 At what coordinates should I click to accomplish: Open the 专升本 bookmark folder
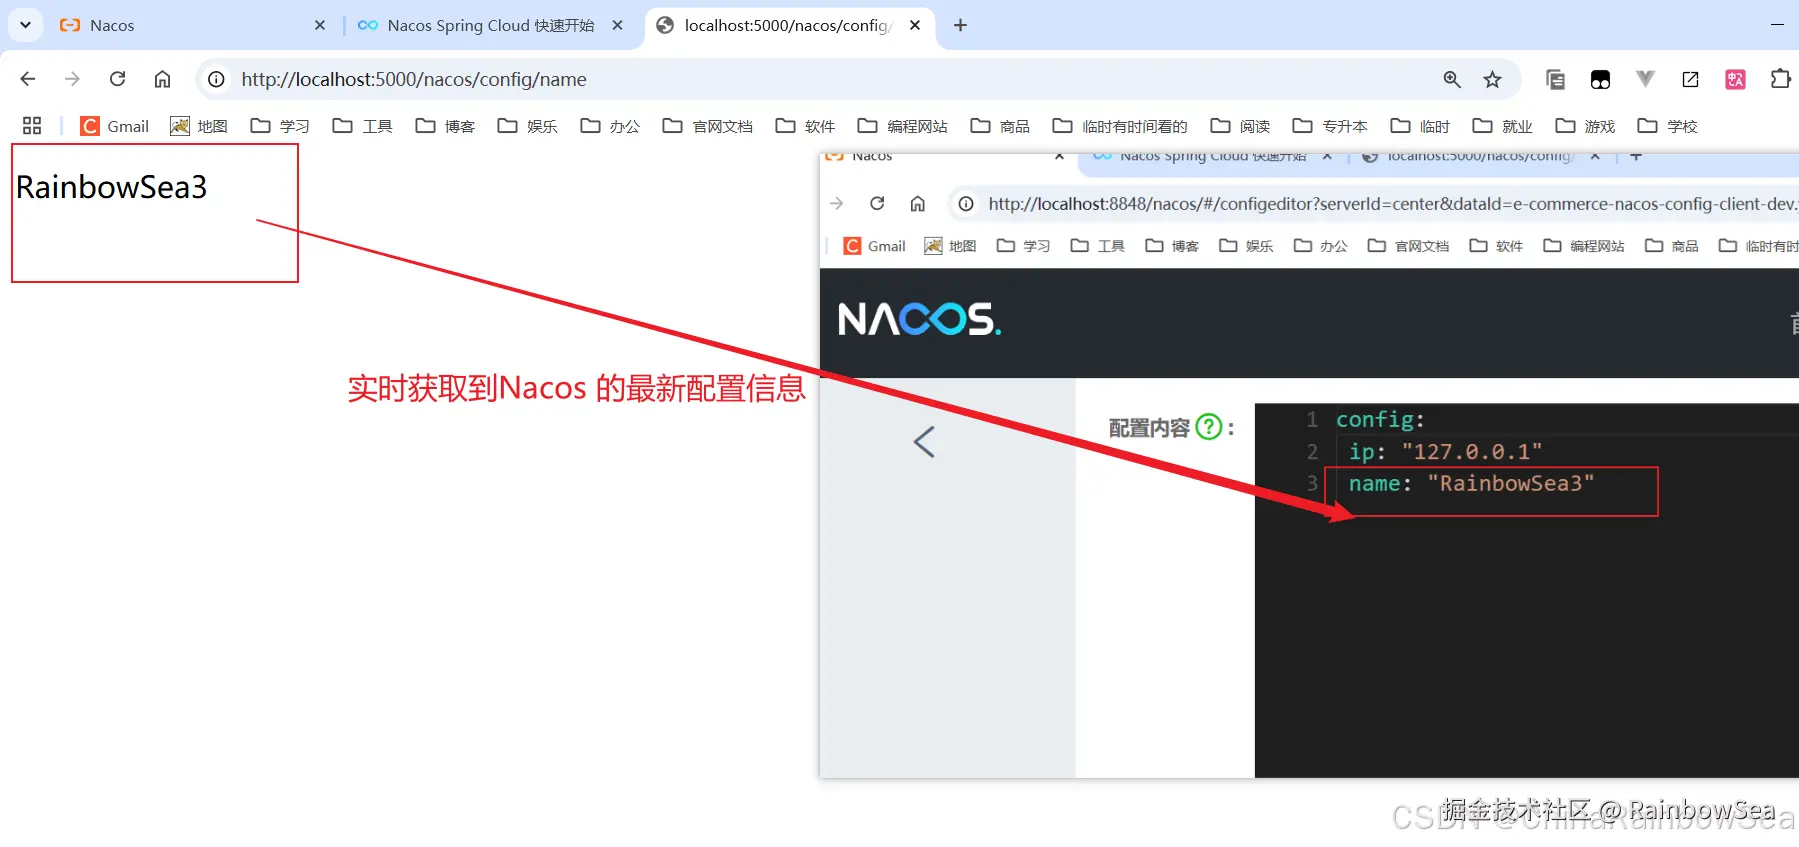[x=1330, y=126]
